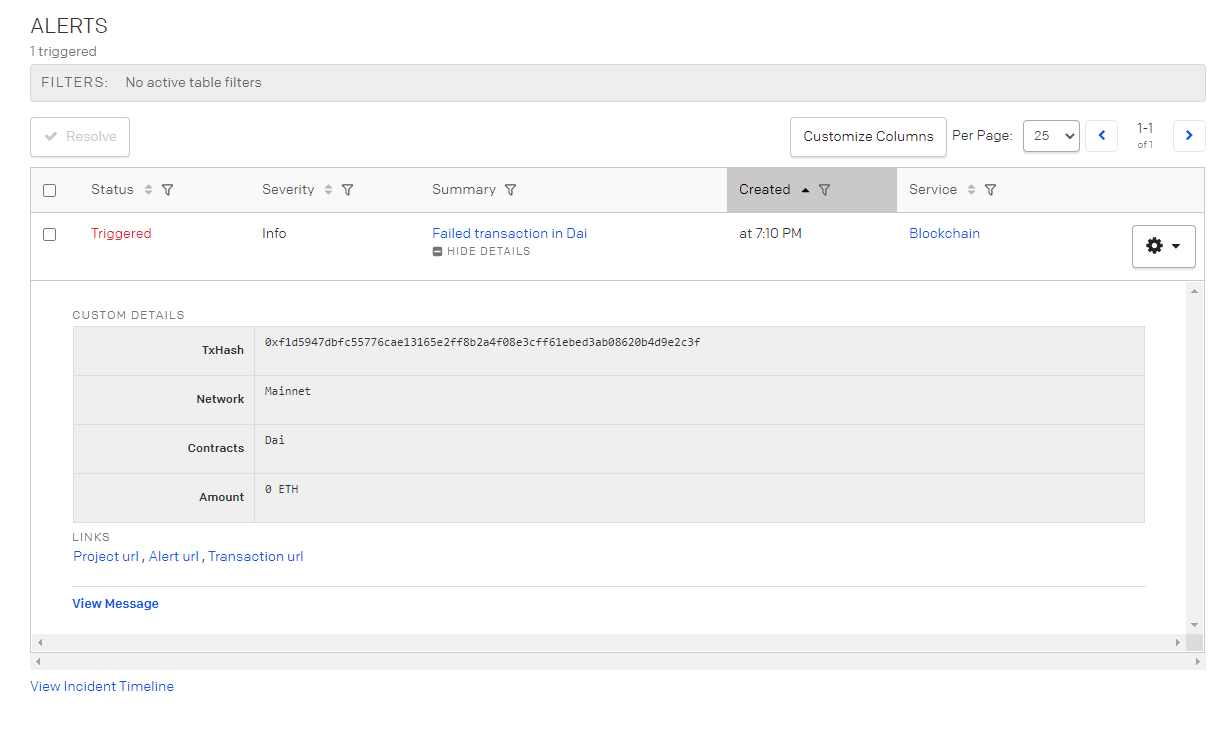Click the at 7:10 PM created time
The width and height of the screenshot is (1227, 747).
(x=770, y=233)
